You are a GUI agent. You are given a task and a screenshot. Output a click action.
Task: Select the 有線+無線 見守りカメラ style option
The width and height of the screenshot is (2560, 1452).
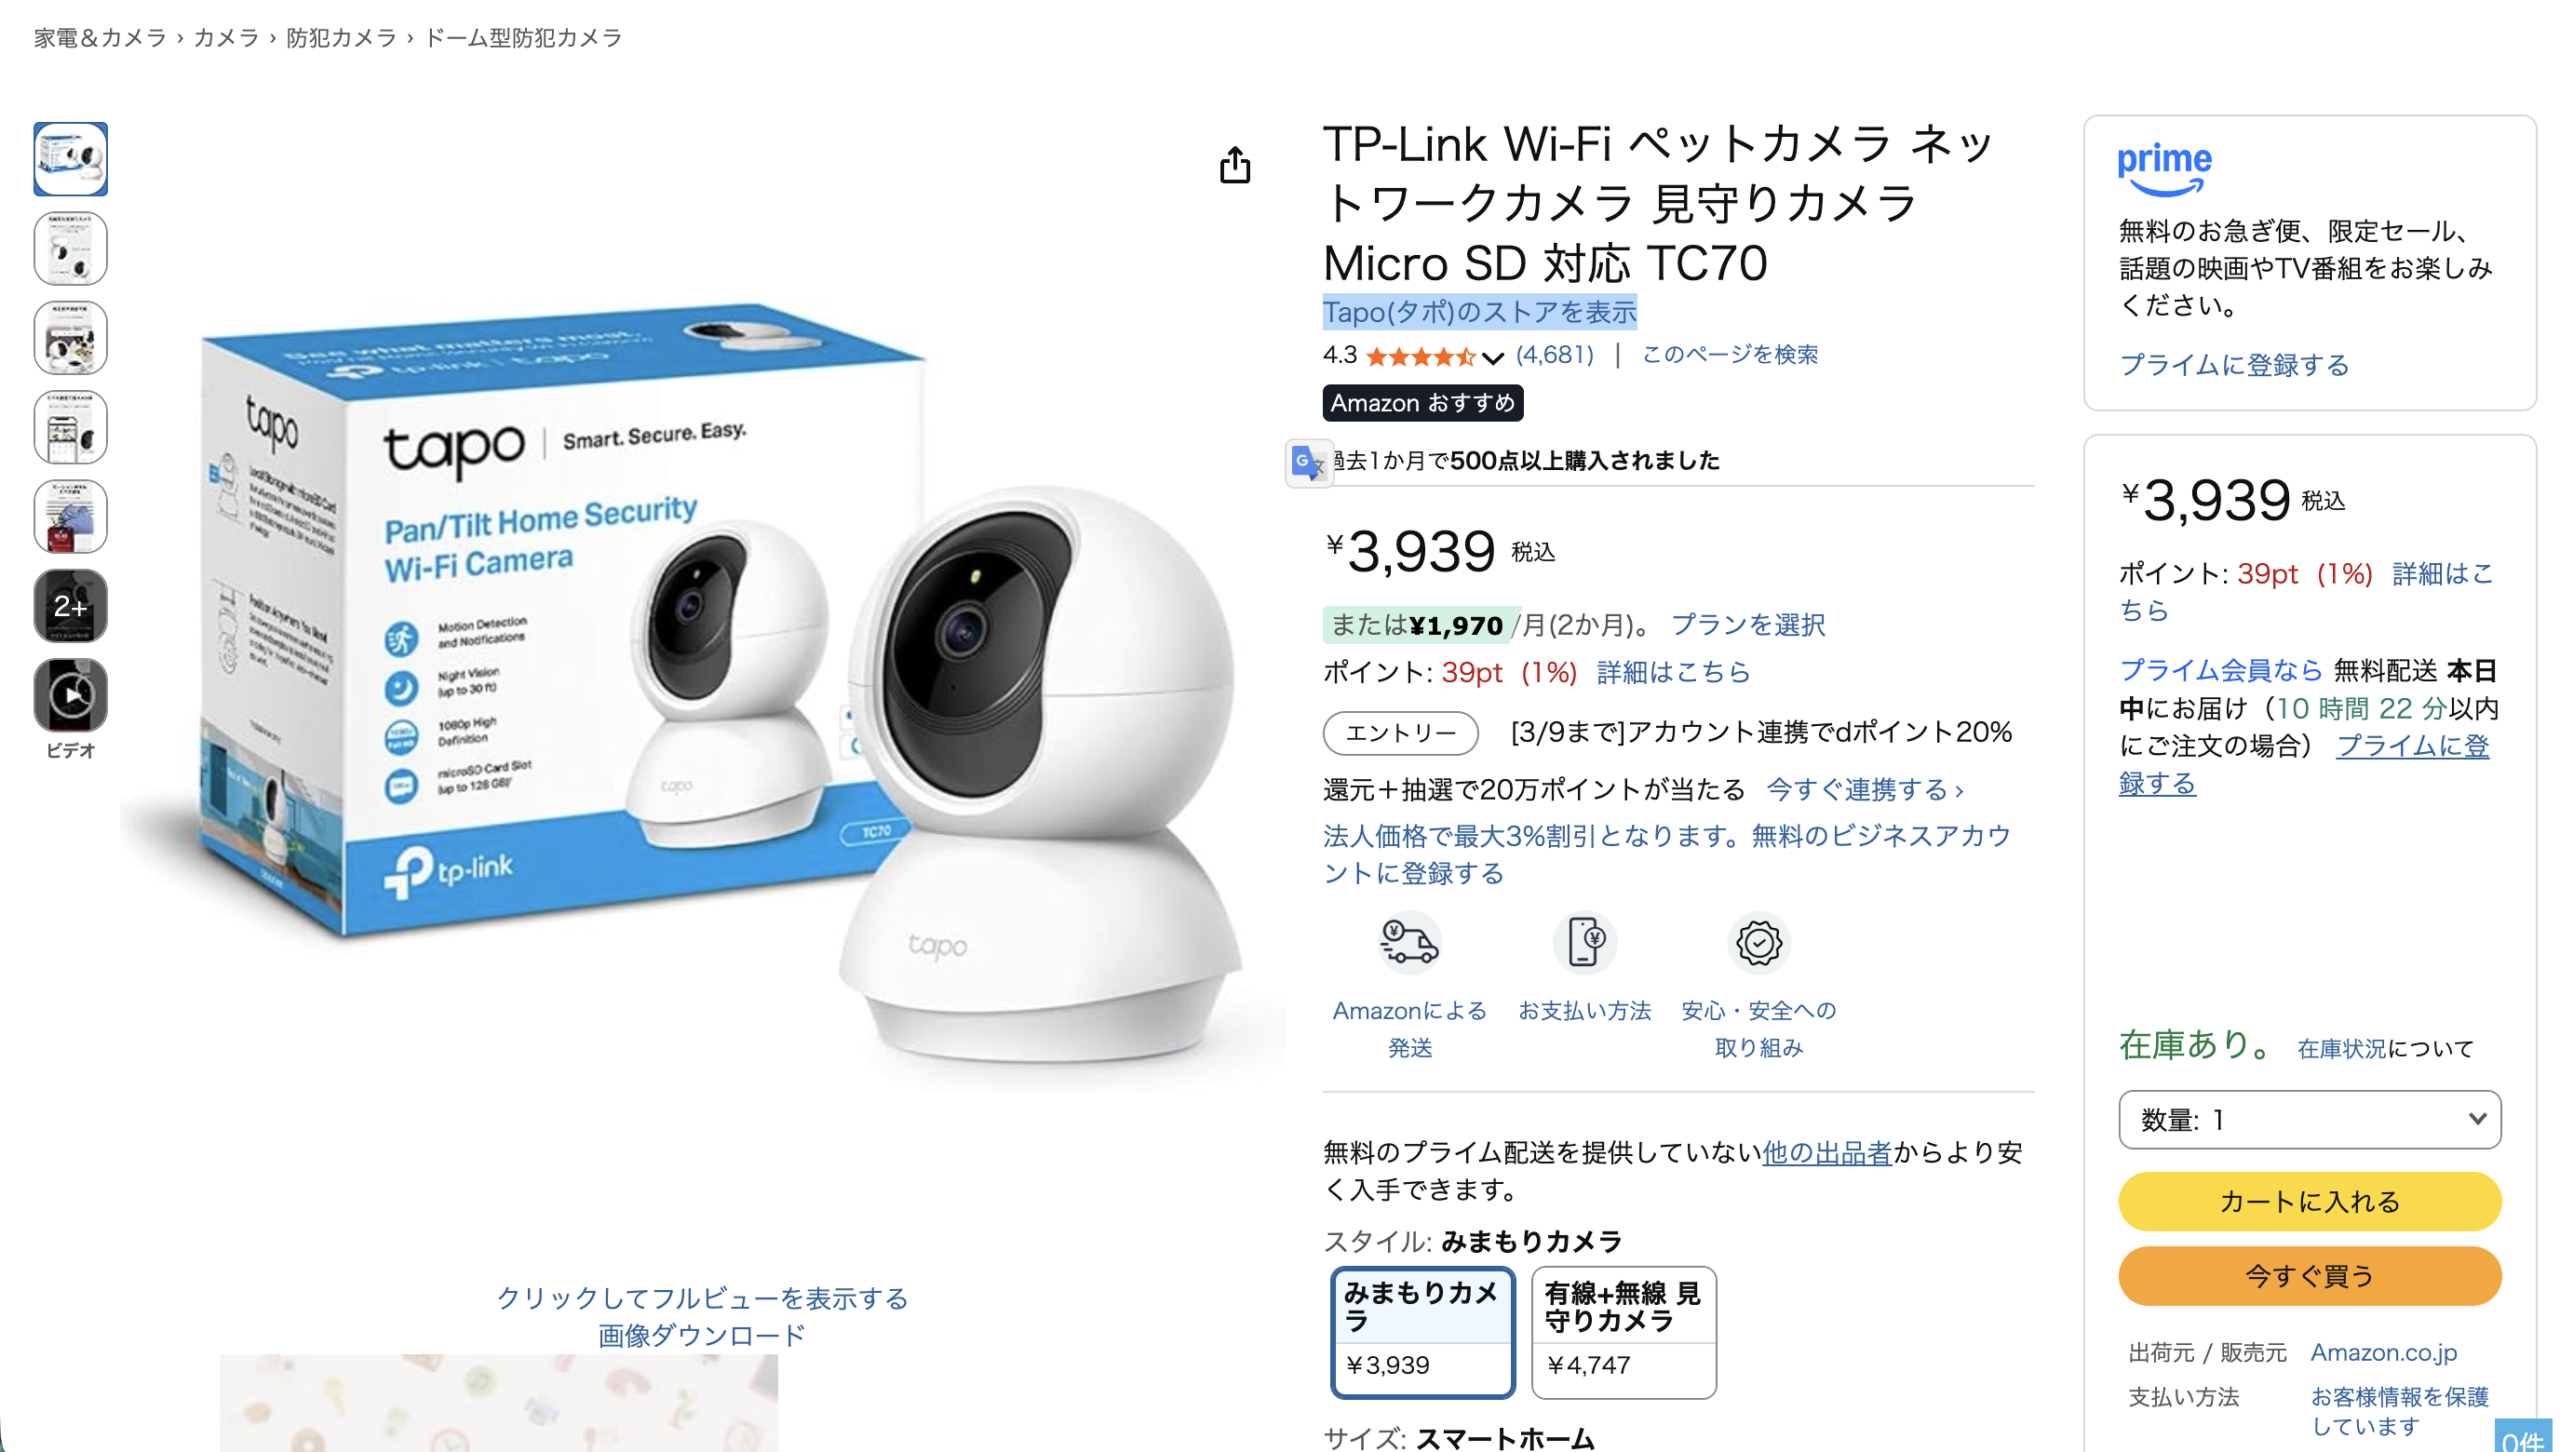coord(1623,1332)
